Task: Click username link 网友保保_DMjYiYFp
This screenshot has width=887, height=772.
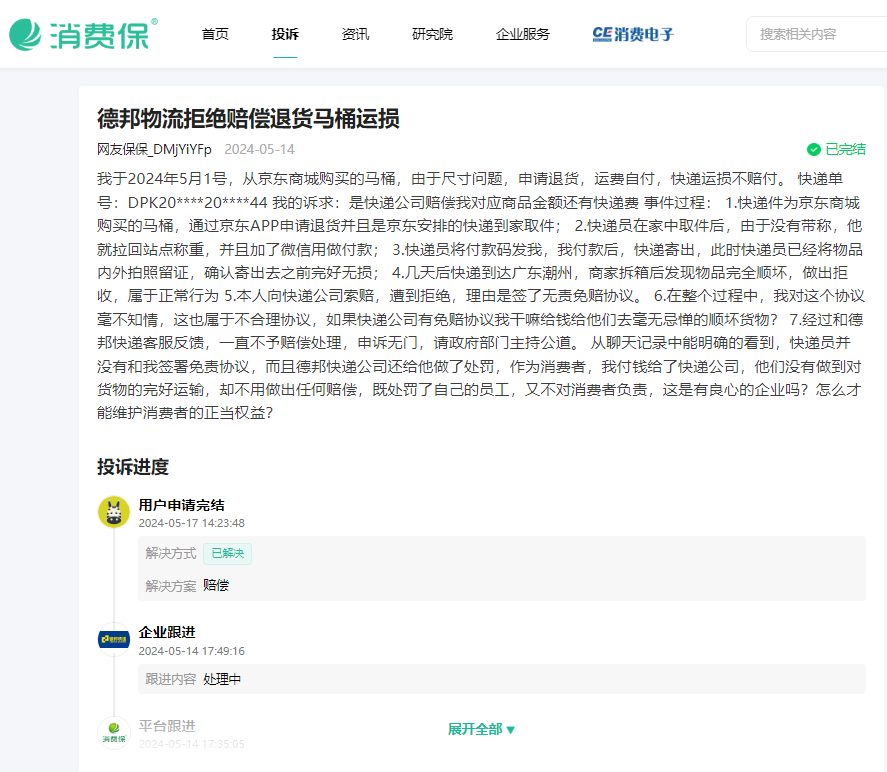Action: (x=154, y=148)
